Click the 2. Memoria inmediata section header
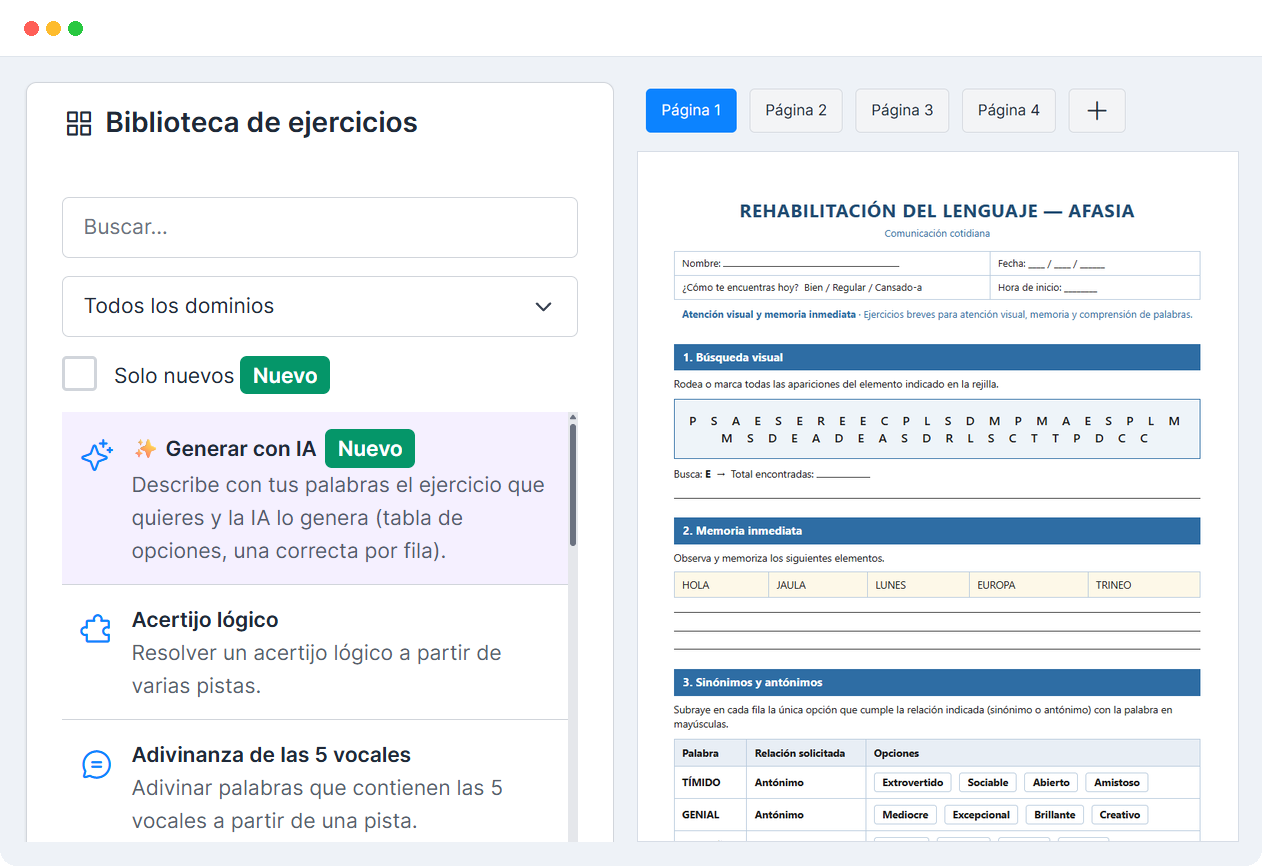The height and width of the screenshot is (866, 1262). pyautogui.click(x=937, y=530)
